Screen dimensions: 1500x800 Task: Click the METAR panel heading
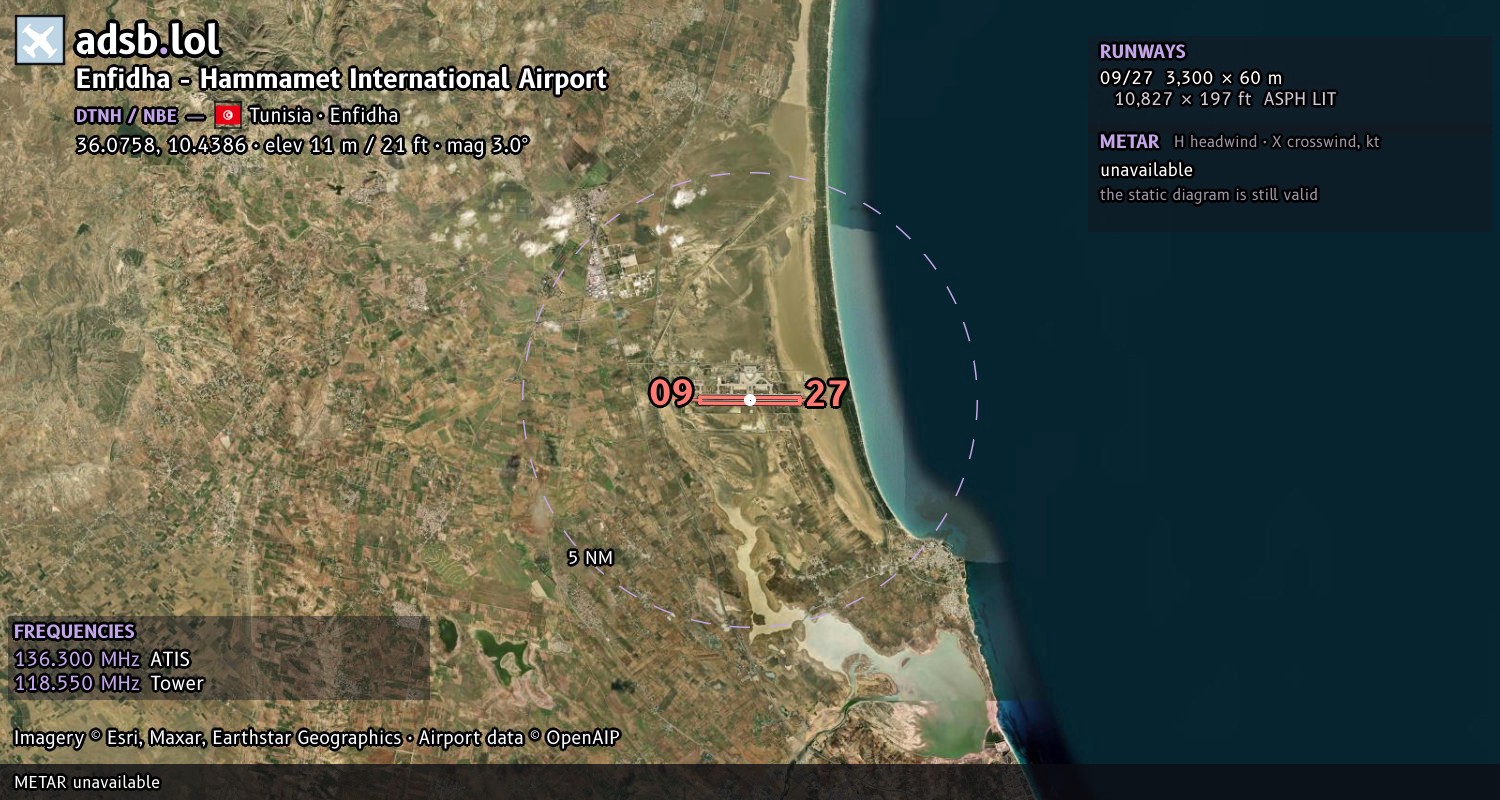1129,142
